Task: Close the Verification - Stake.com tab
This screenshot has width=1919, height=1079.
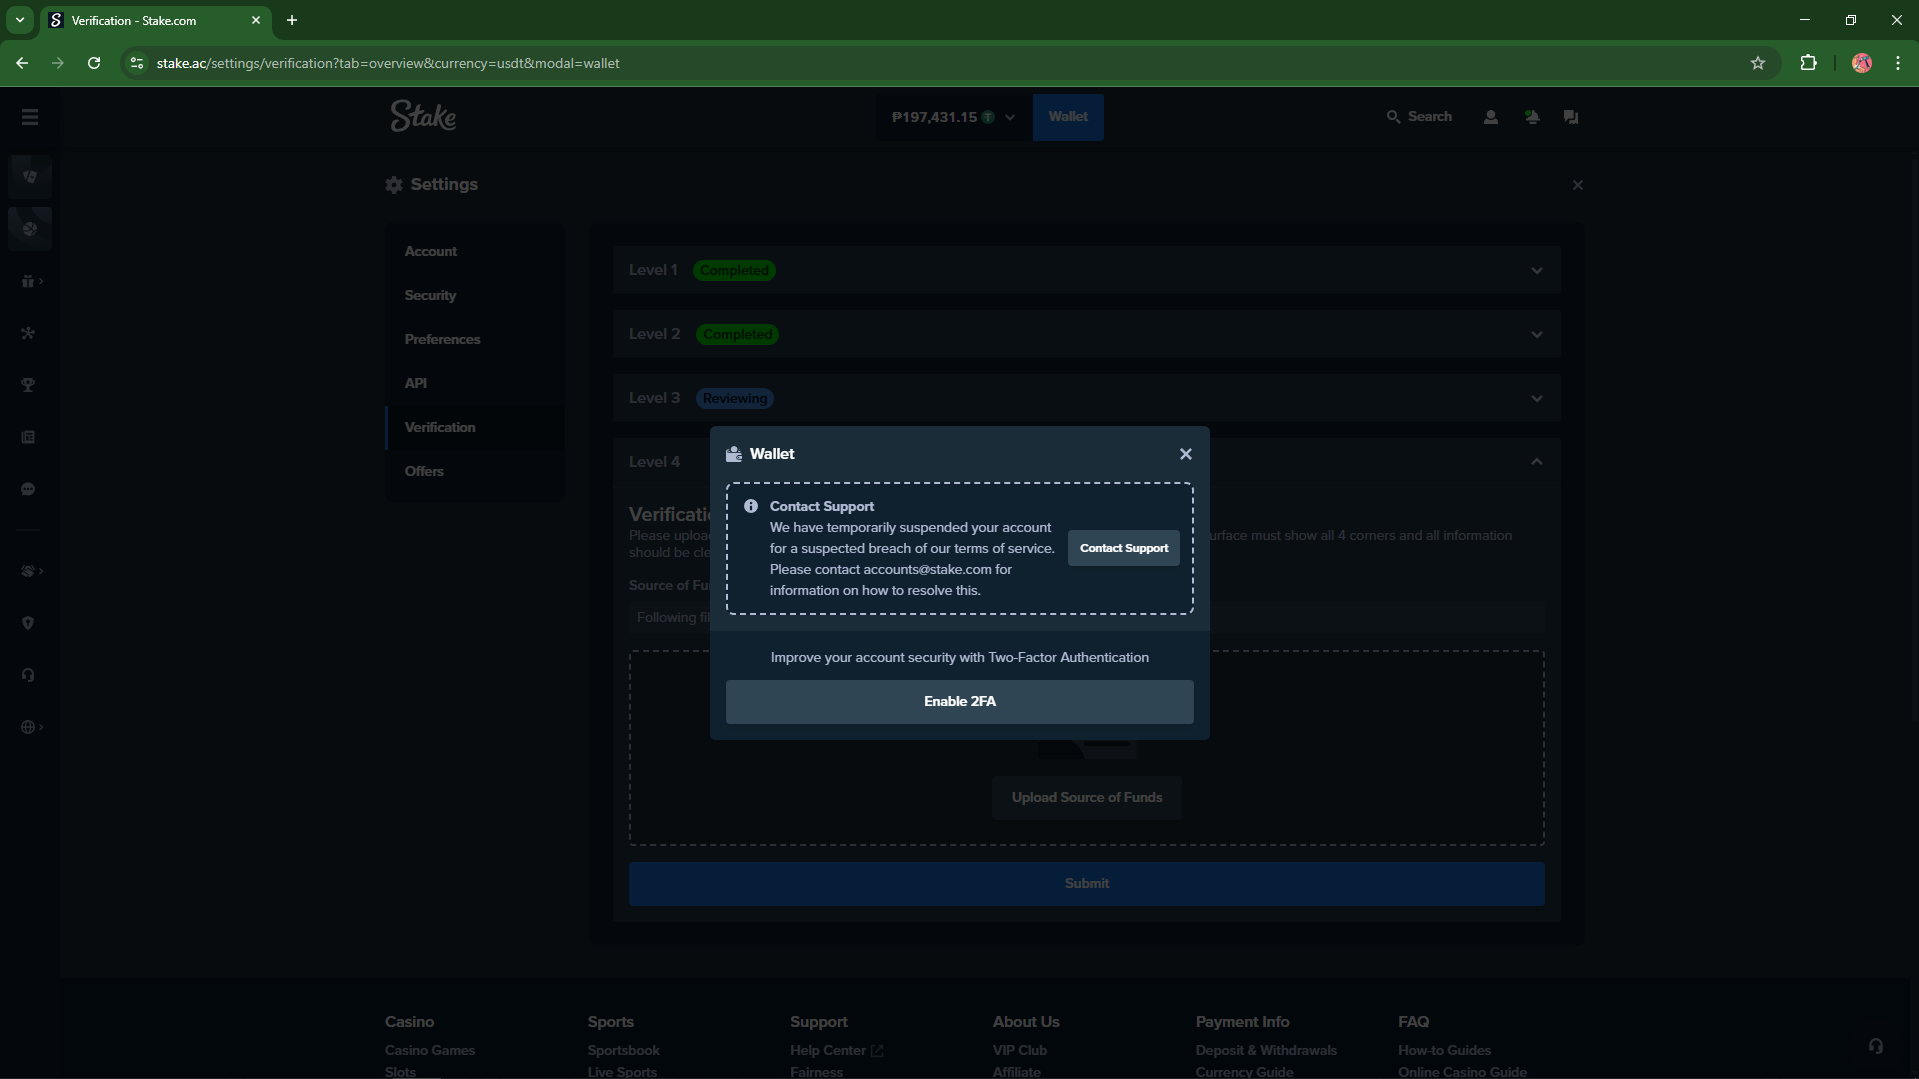Action: 256,20
